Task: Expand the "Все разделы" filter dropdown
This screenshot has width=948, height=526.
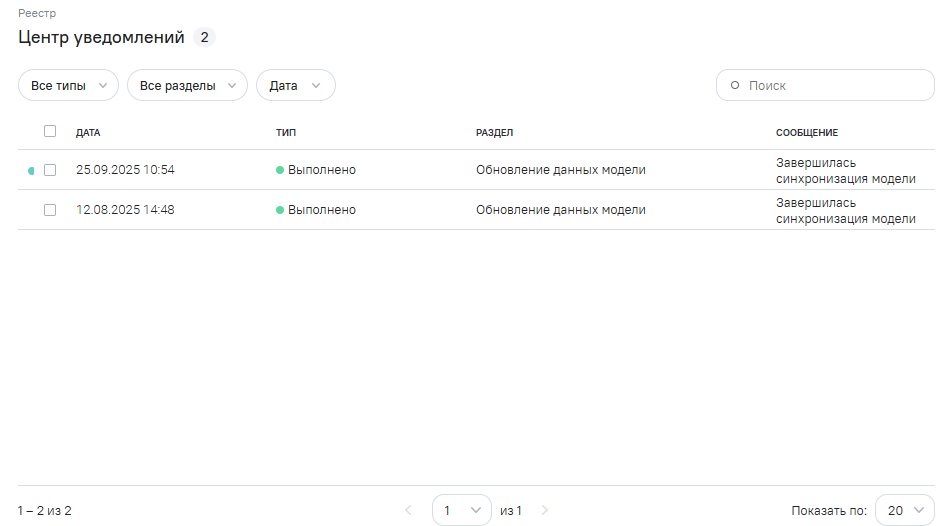Action: pos(187,86)
